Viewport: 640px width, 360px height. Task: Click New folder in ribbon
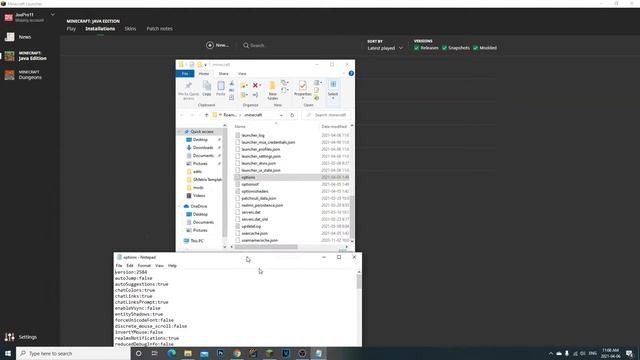[272, 90]
